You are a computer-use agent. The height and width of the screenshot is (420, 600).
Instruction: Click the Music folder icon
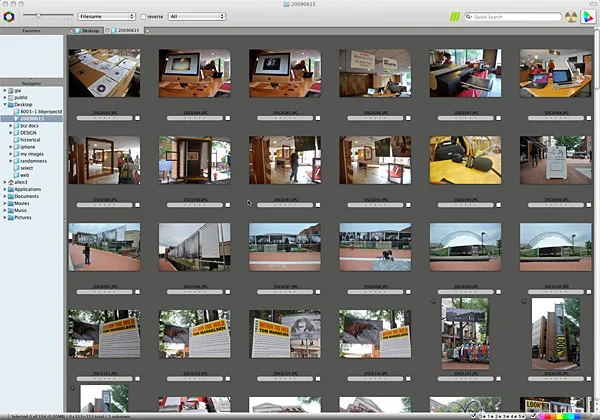click(x=11, y=210)
